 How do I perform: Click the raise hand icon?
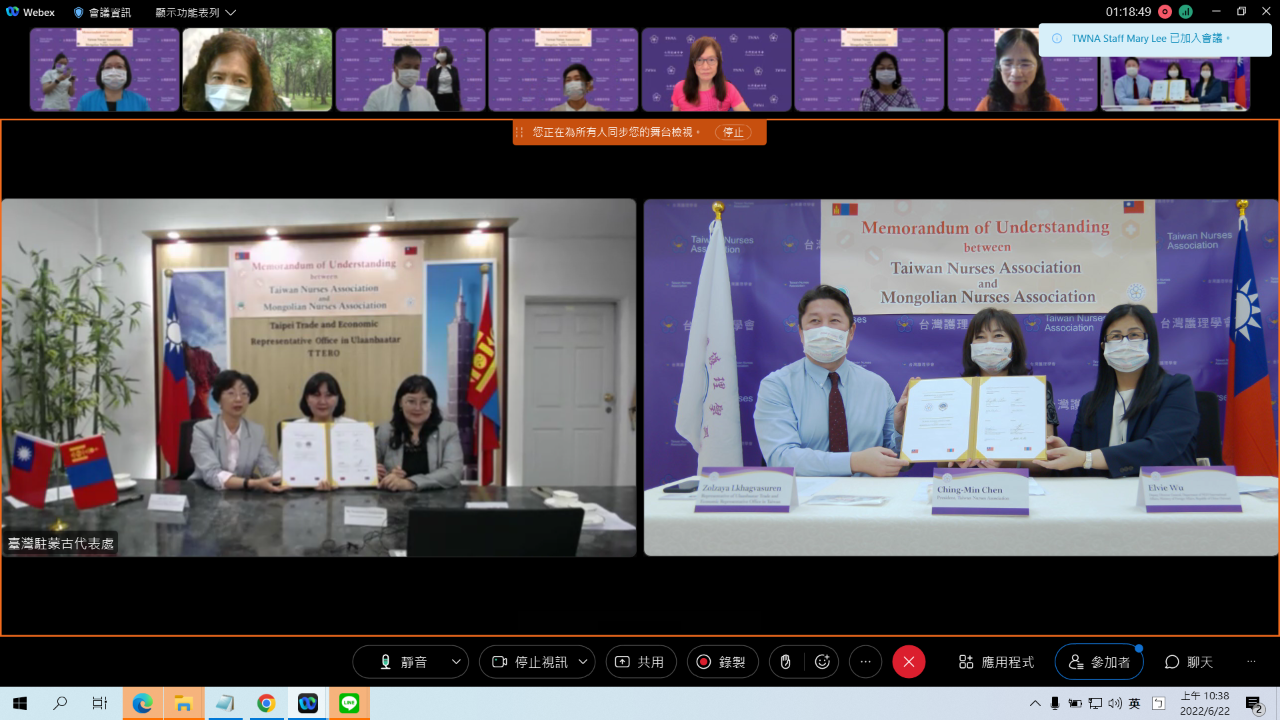[786, 662]
